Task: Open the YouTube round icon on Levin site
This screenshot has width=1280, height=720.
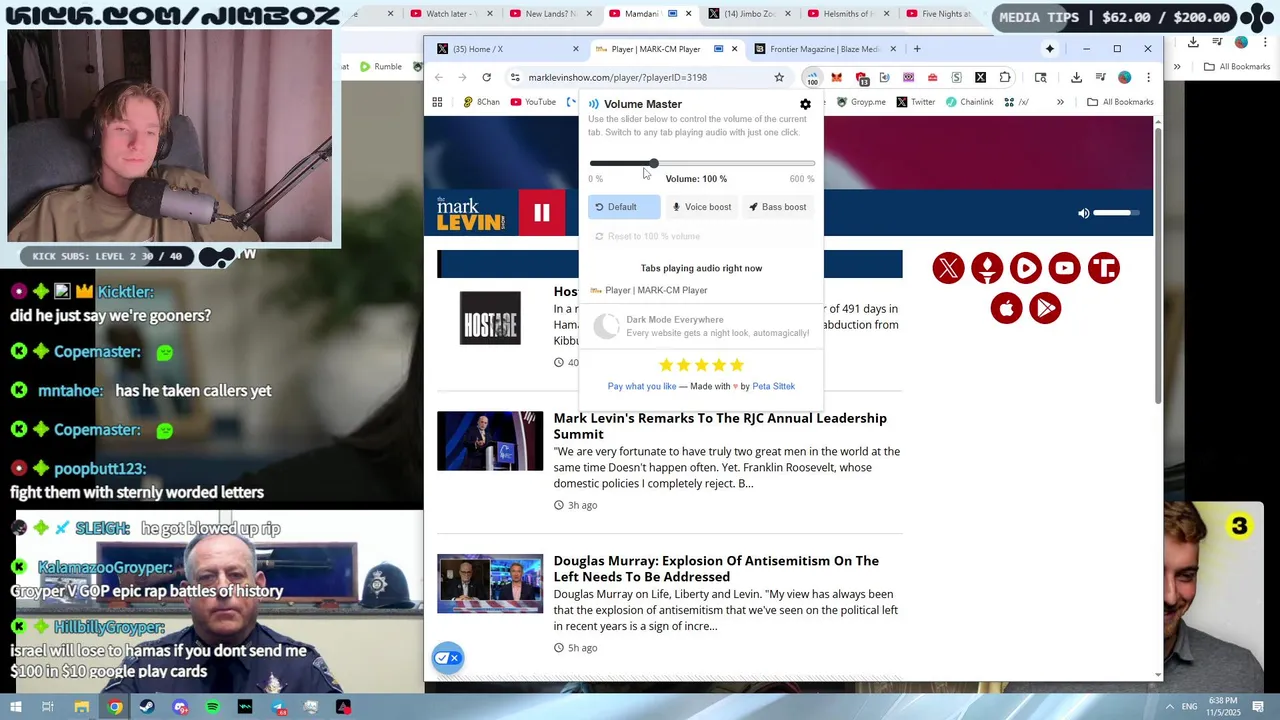Action: coord(1065,268)
